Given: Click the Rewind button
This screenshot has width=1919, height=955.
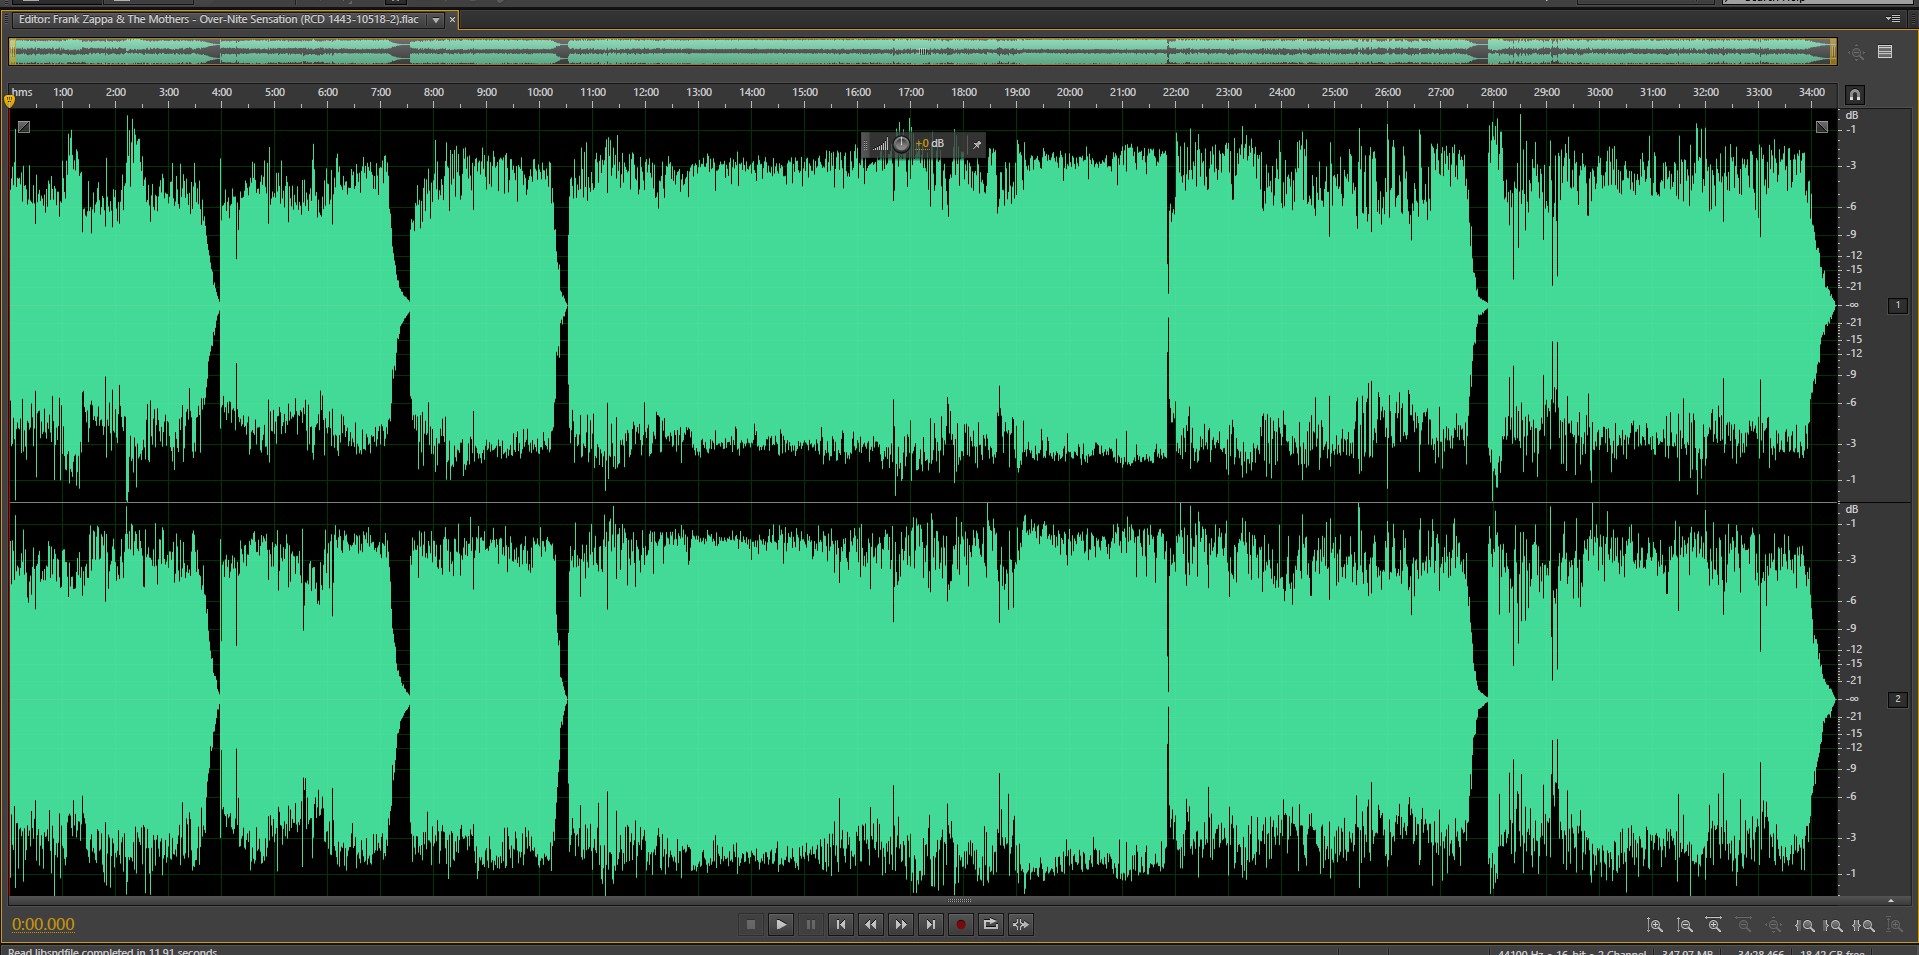Looking at the screenshot, I should (871, 925).
